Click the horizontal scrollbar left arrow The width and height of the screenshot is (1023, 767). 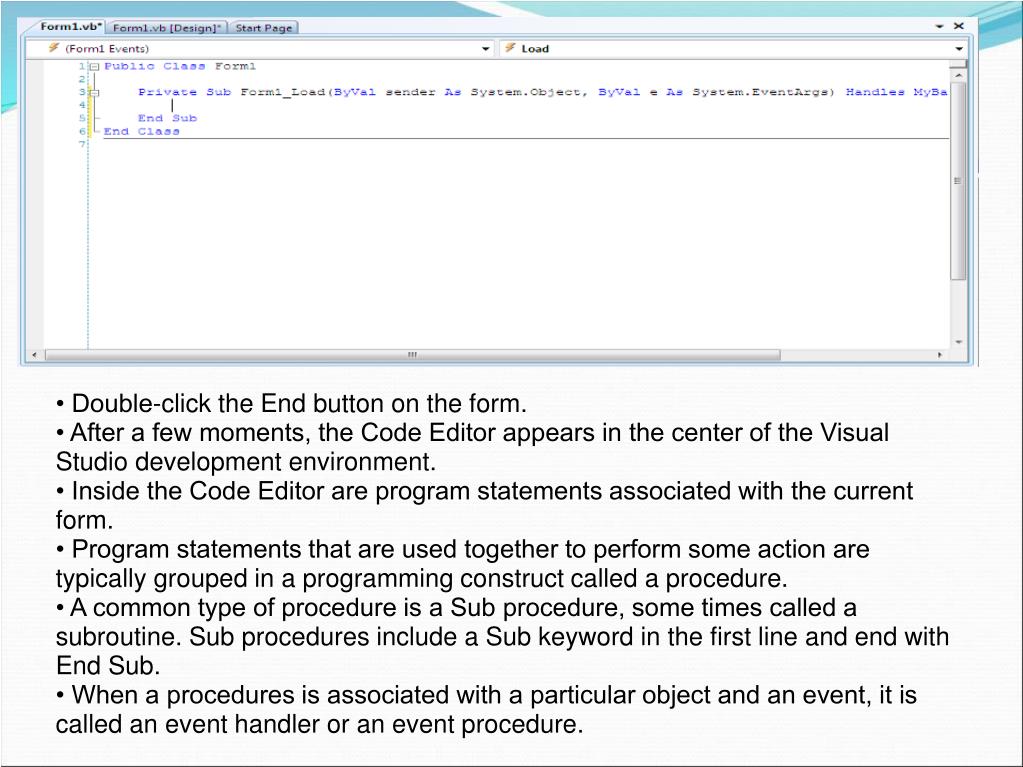click(x=34, y=355)
